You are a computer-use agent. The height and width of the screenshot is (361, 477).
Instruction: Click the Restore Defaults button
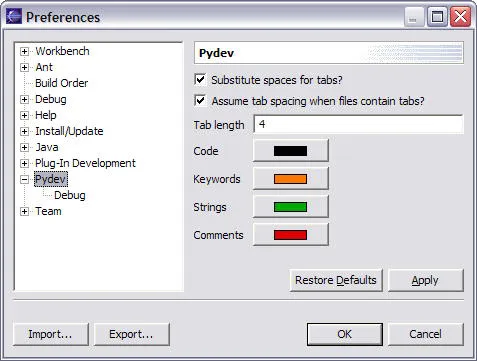336,280
